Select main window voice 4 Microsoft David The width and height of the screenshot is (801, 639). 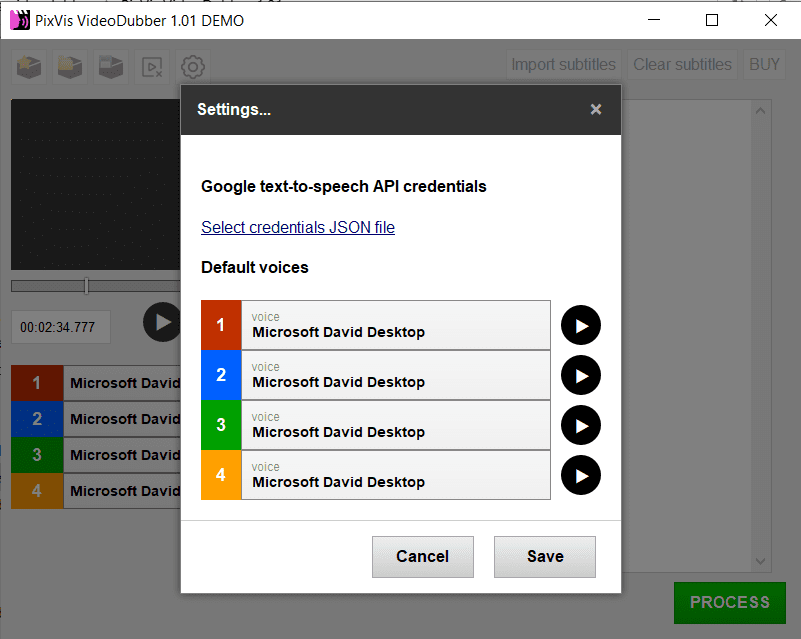pos(122,491)
